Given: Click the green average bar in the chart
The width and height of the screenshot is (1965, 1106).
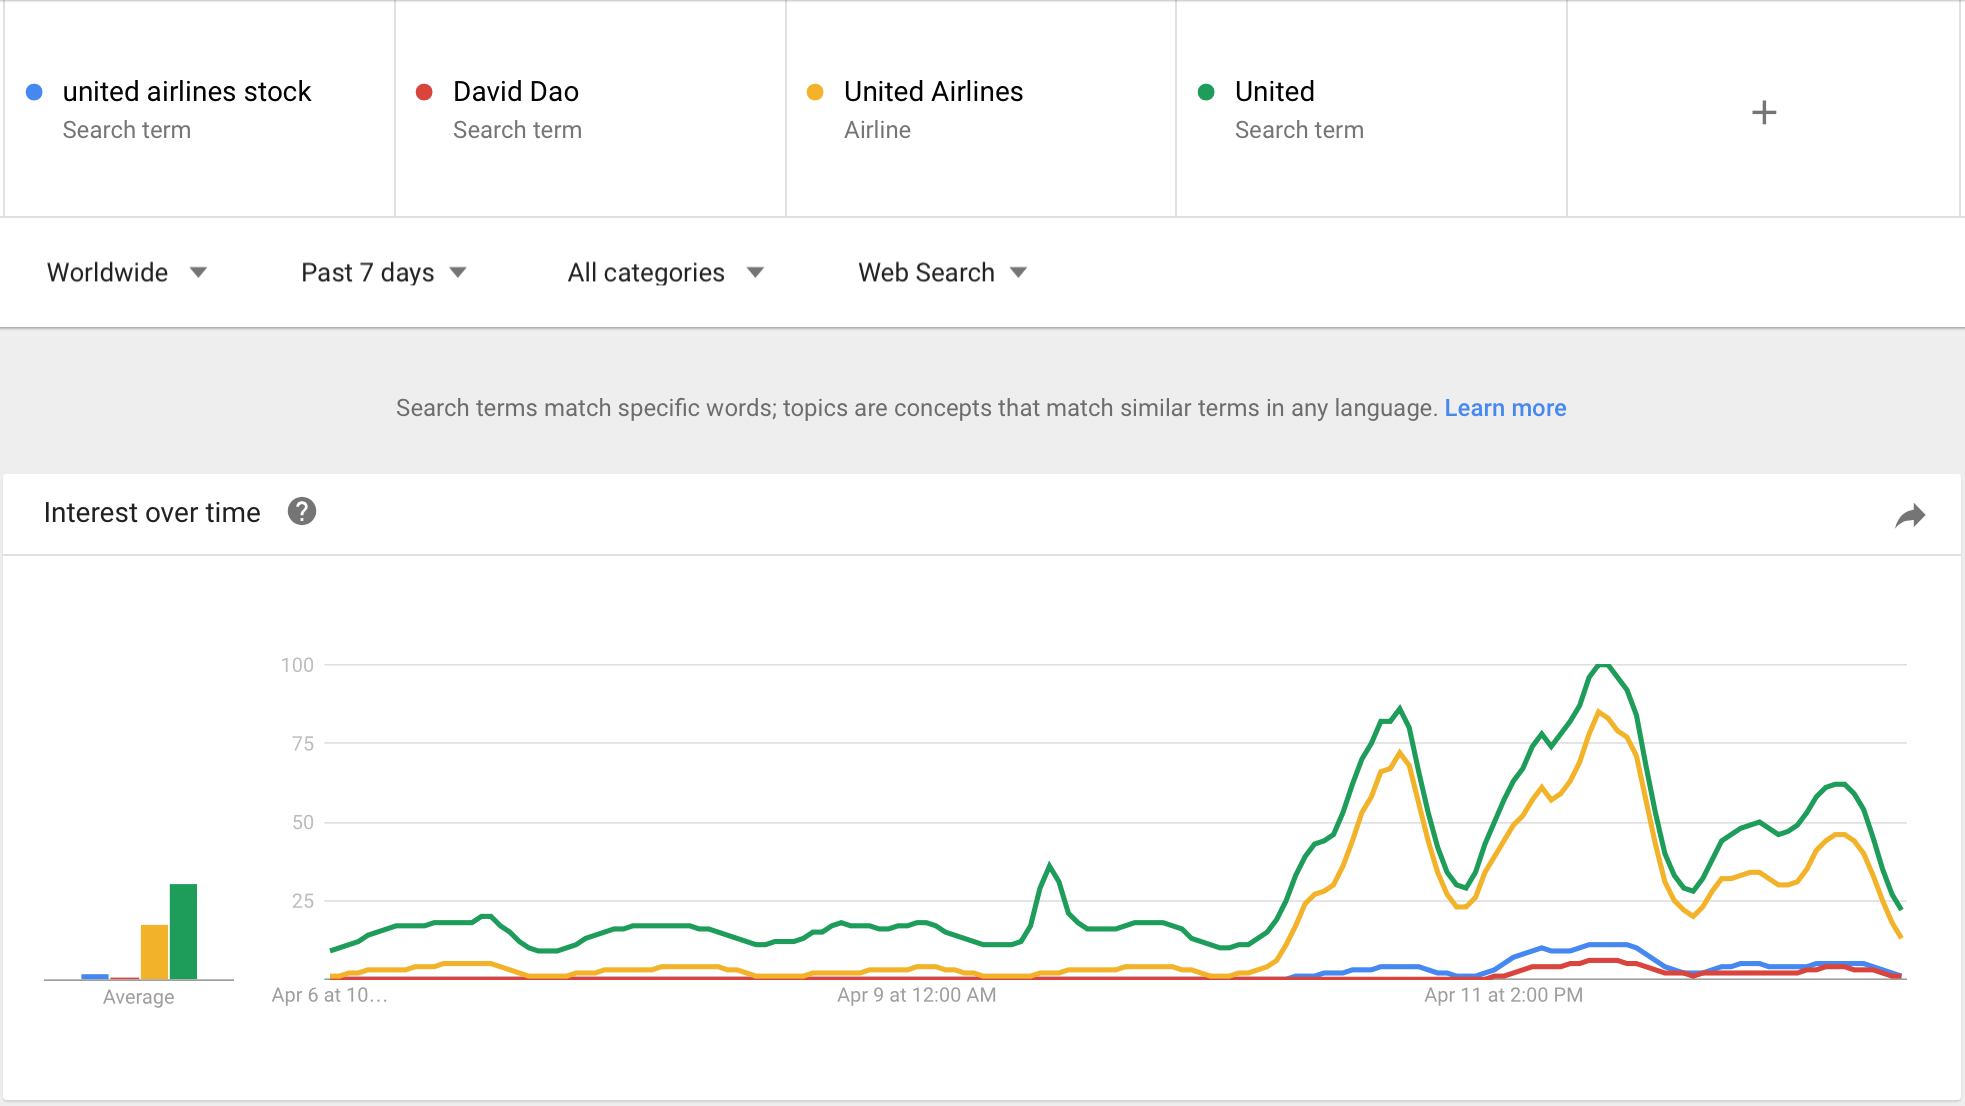Looking at the screenshot, I should (183, 931).
